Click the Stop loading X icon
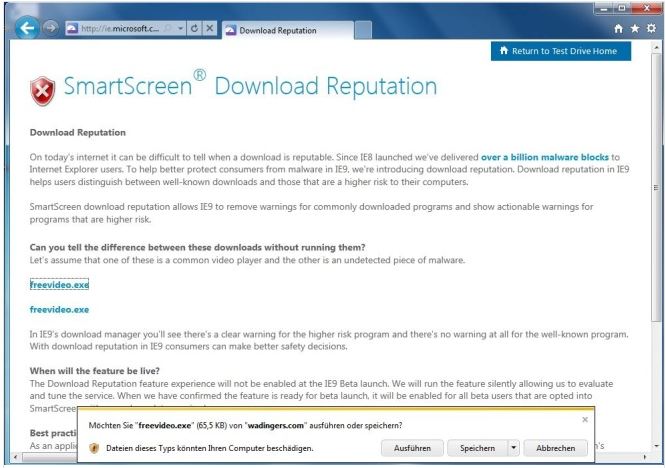 (210, 29)
